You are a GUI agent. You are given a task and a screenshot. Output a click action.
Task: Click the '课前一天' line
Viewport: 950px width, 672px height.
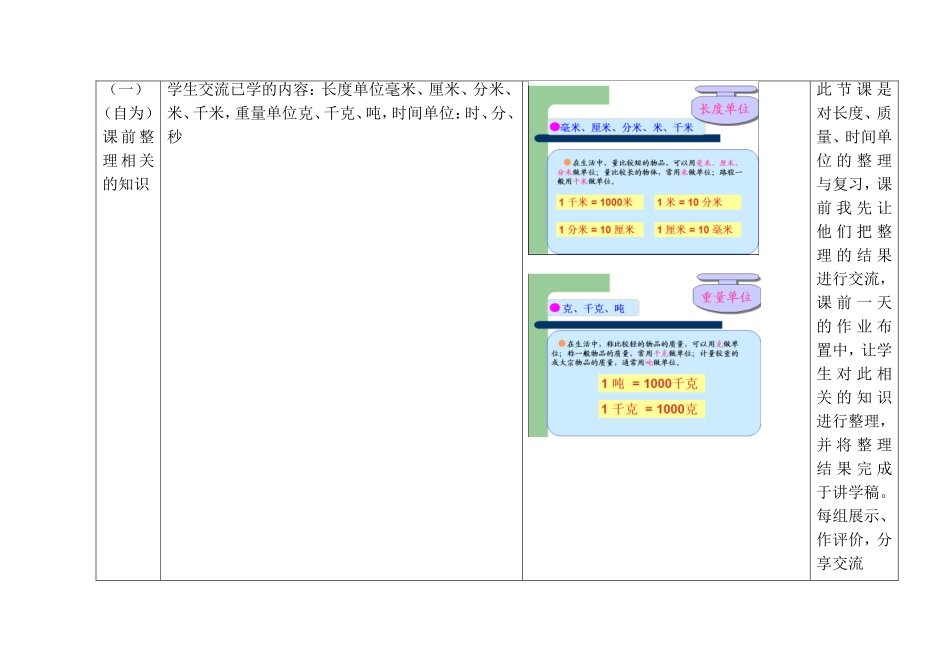tap(854, 302)
